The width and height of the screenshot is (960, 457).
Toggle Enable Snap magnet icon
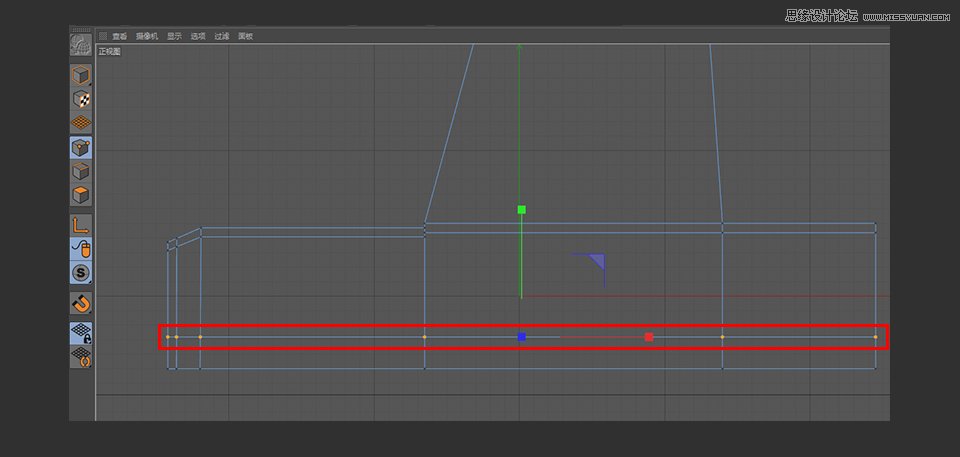pyautogui.click(x=81, y=303)
